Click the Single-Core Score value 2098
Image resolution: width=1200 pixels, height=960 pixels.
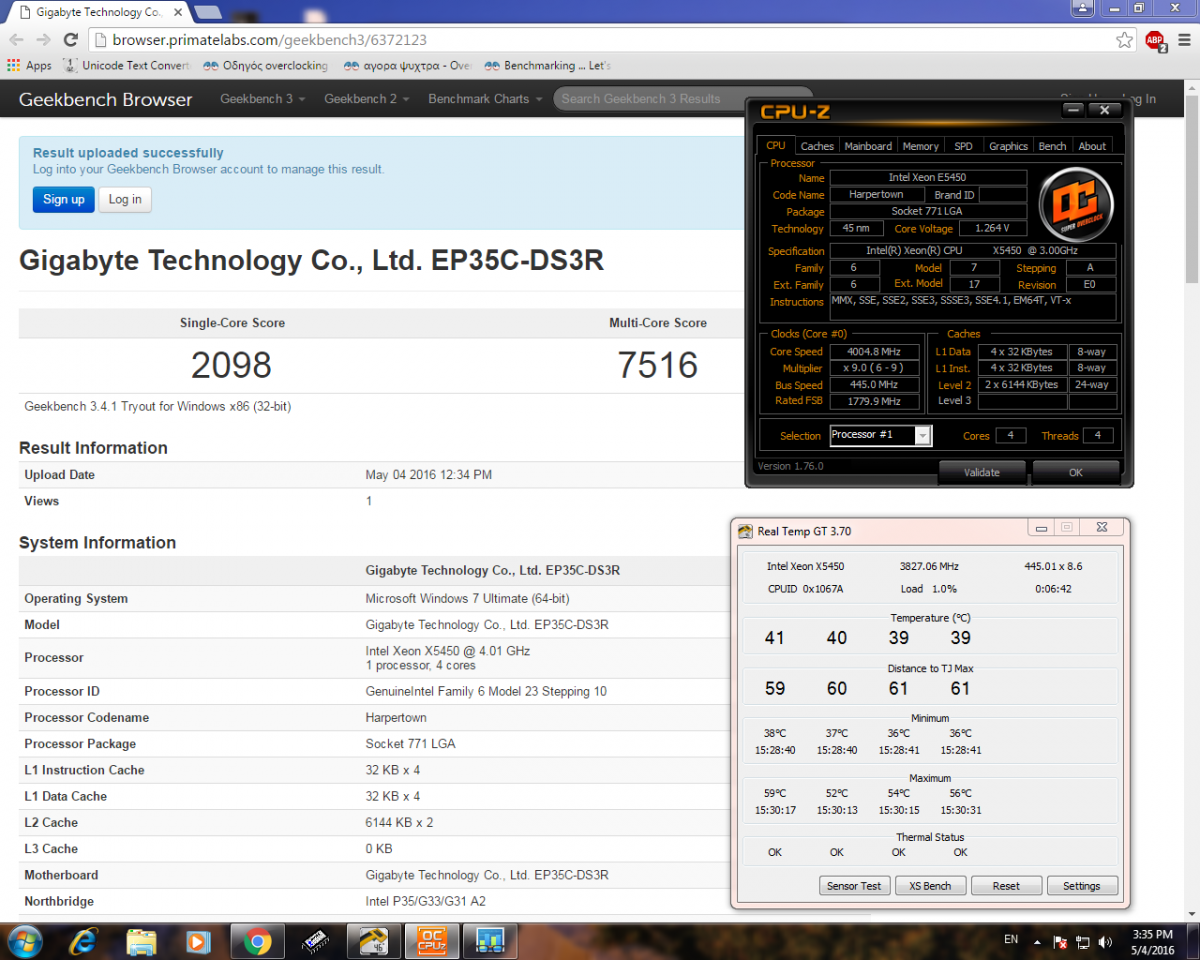pos(231,365)
